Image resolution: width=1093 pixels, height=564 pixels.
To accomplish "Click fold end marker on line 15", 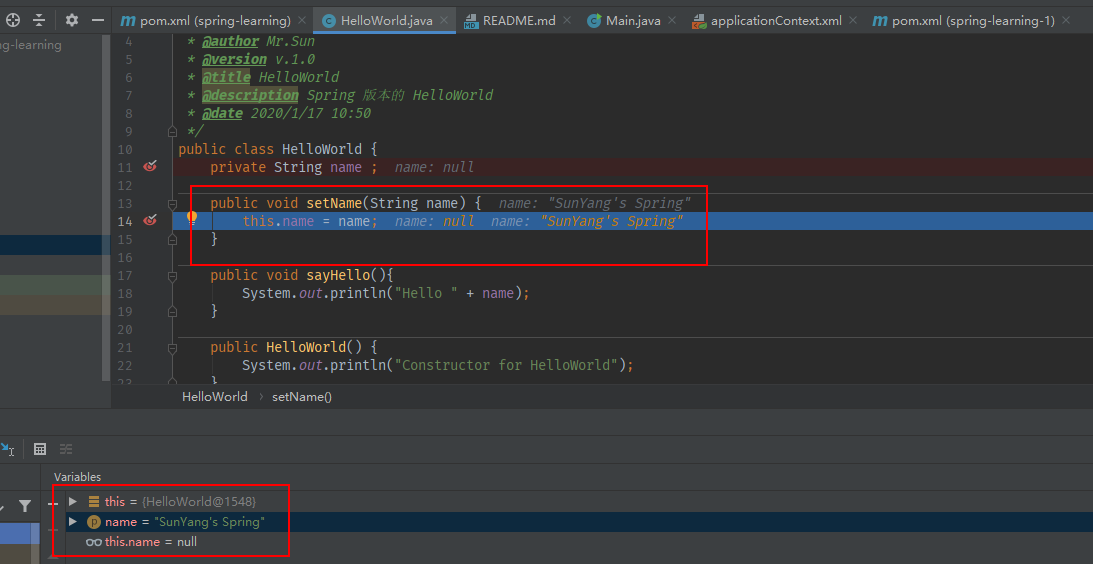I will click(x=172, y=240).
